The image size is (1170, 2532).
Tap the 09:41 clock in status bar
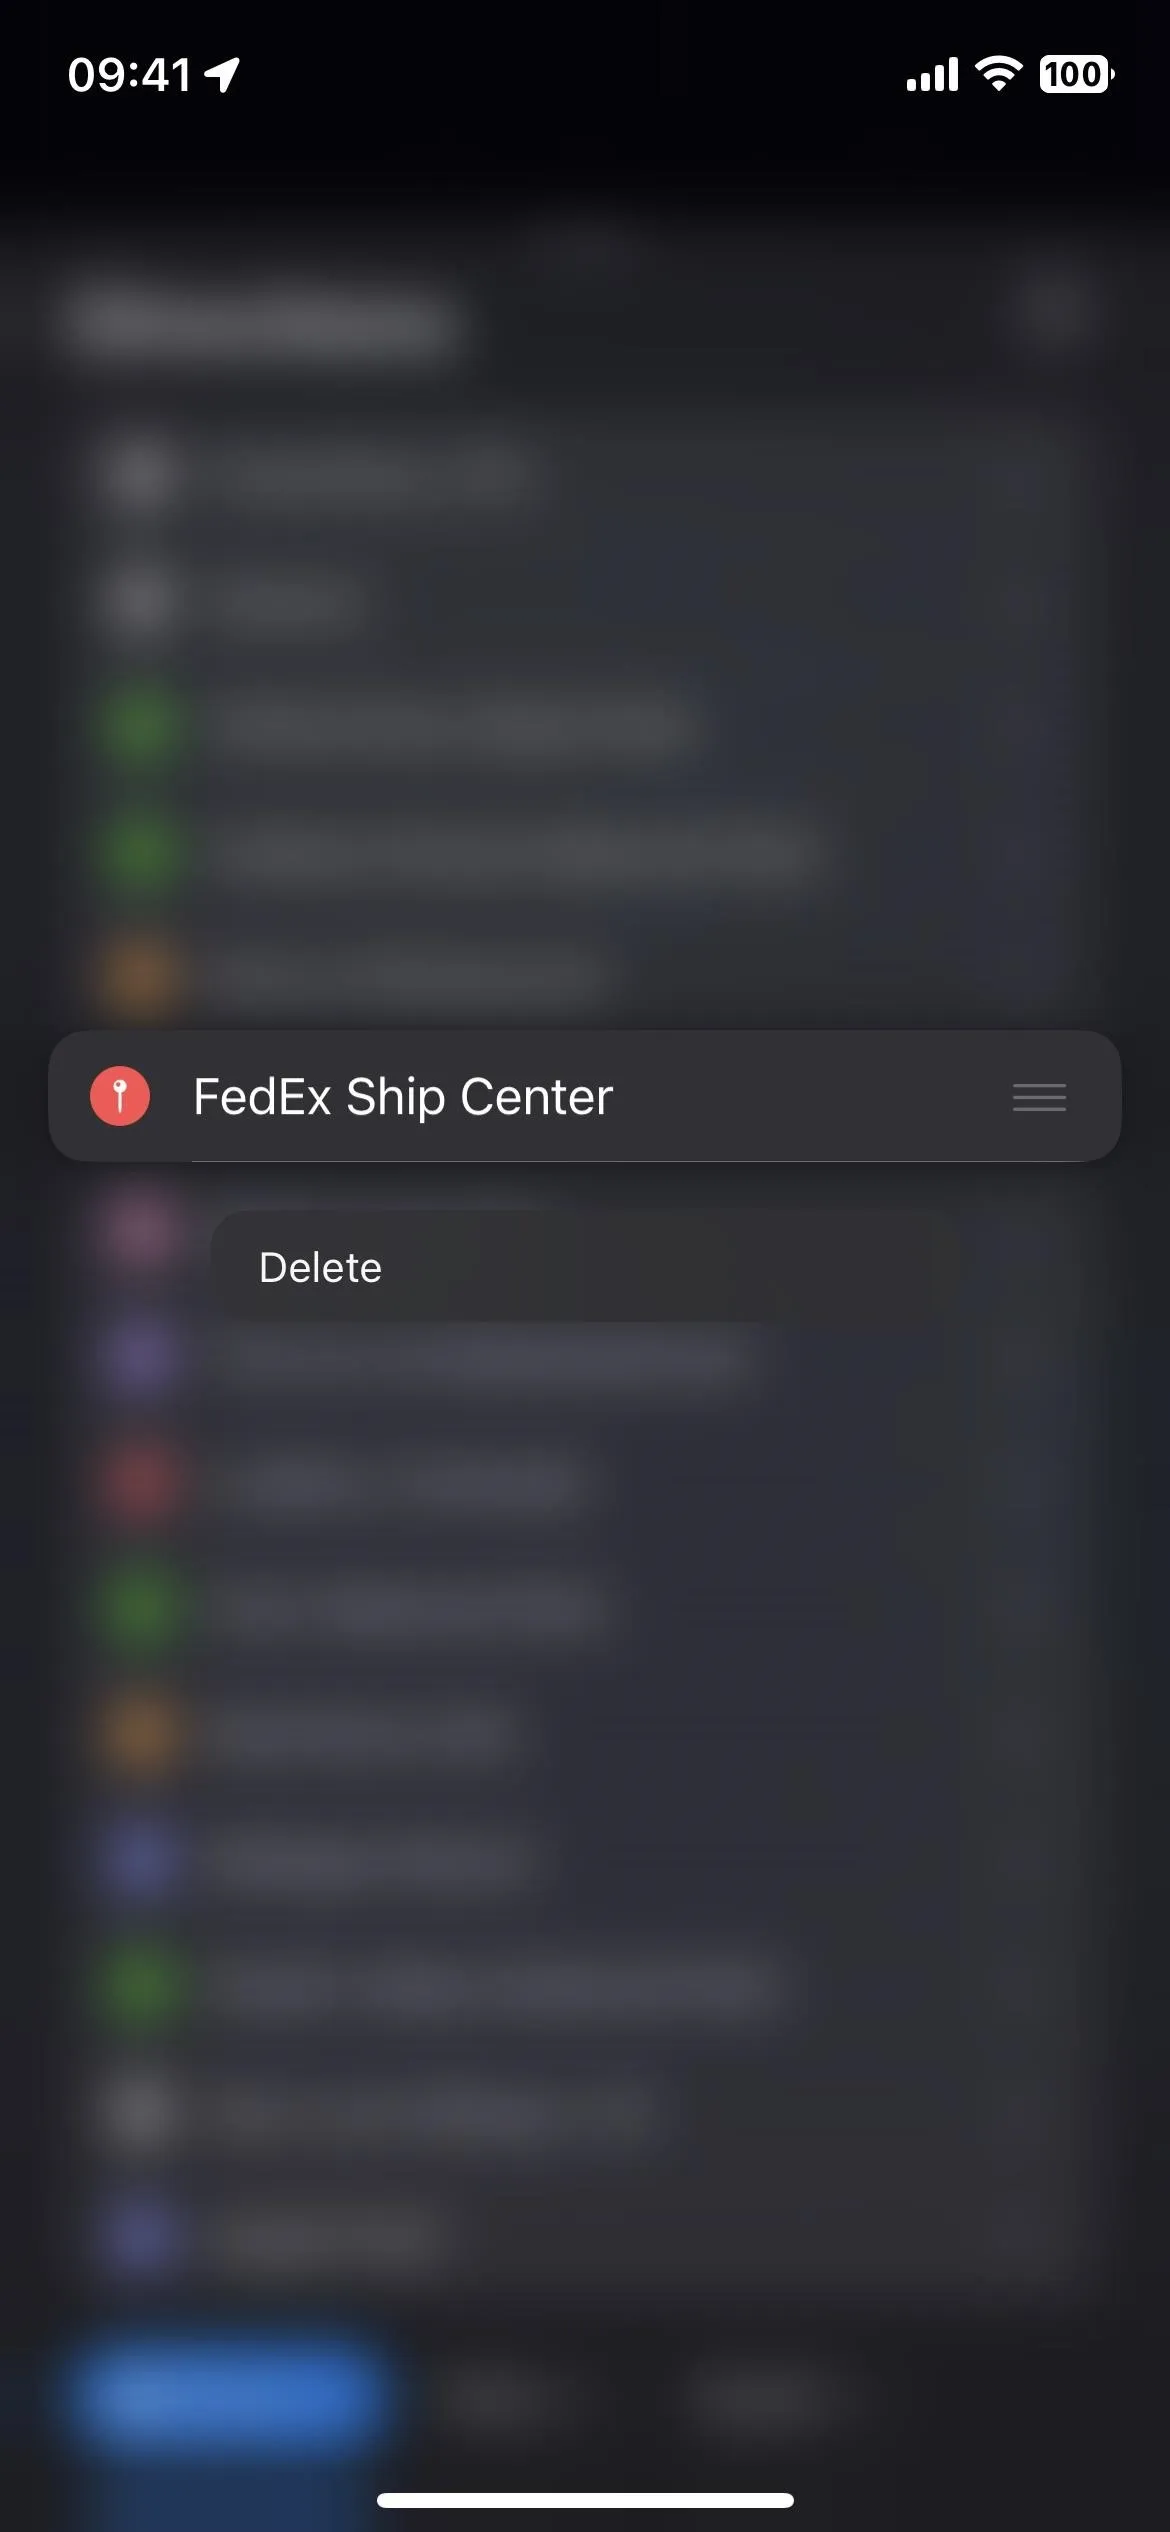click(129, 75)
